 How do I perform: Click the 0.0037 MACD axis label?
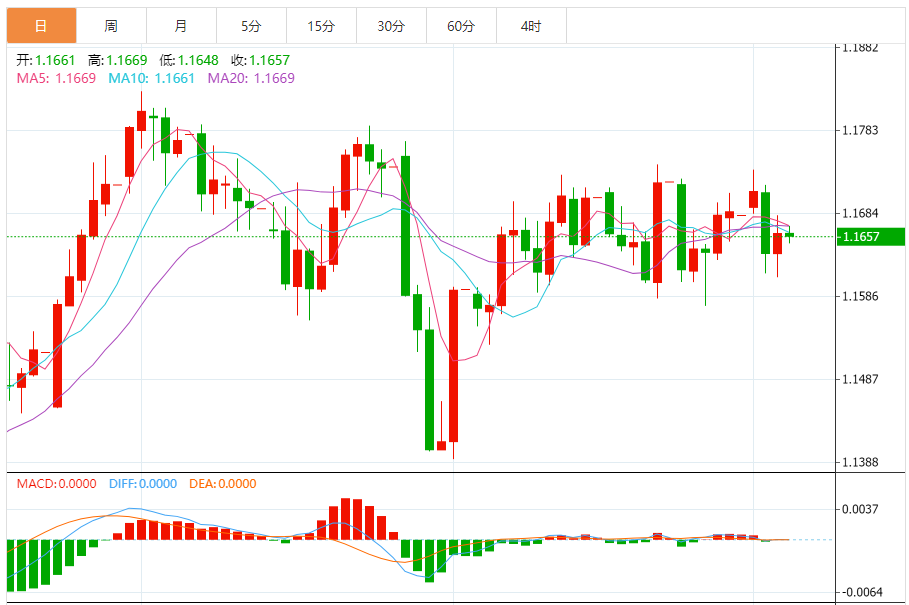[860, 509]
